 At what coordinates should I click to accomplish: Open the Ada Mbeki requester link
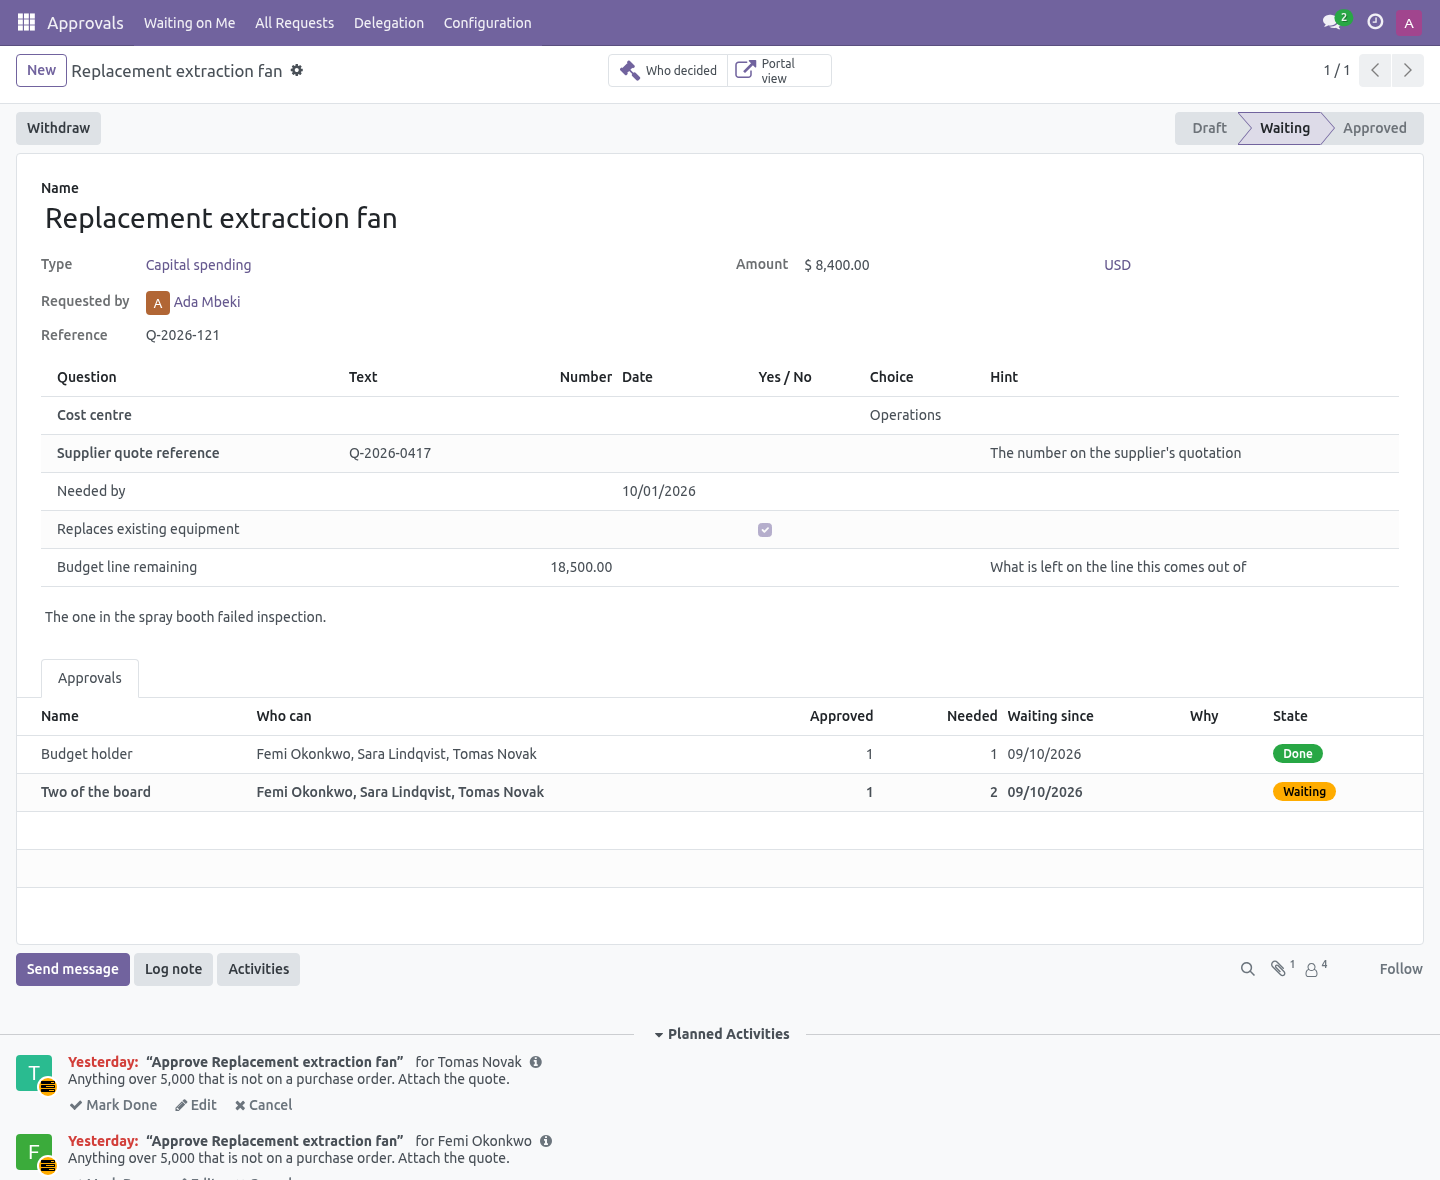pyautogui.click(x=207, y=302)
